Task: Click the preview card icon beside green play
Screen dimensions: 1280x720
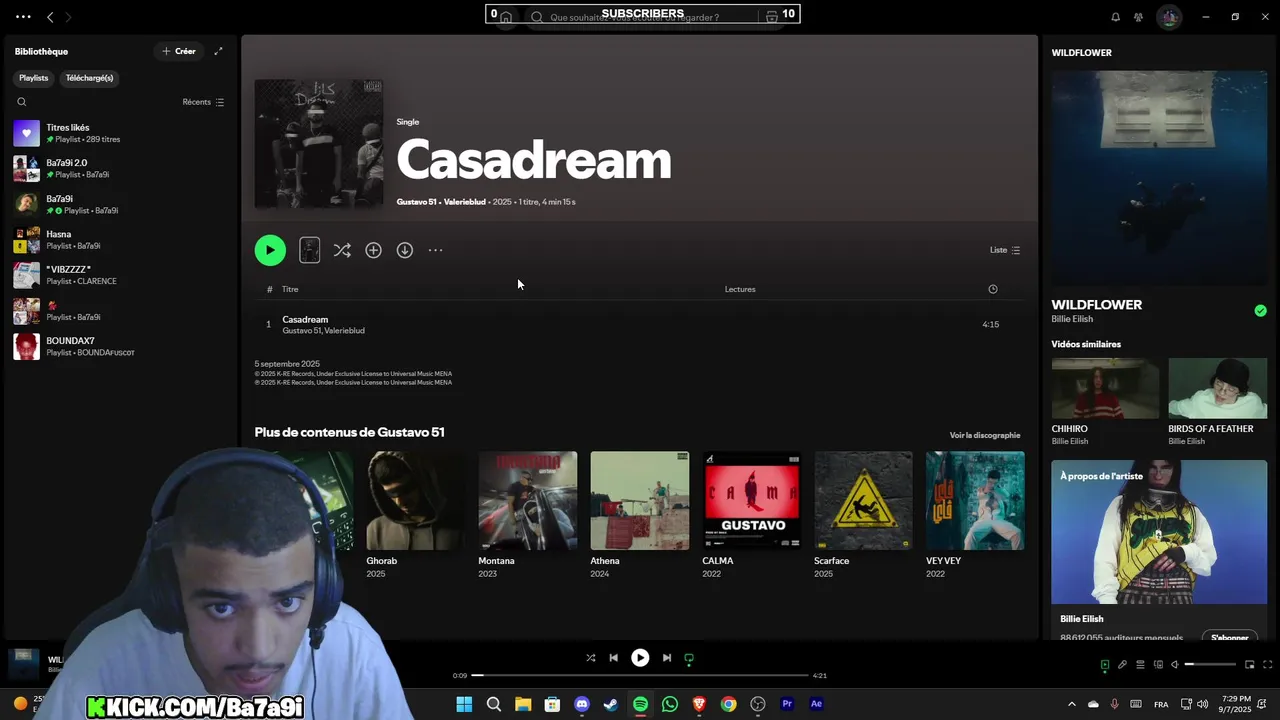Action: tap(310, 250)
